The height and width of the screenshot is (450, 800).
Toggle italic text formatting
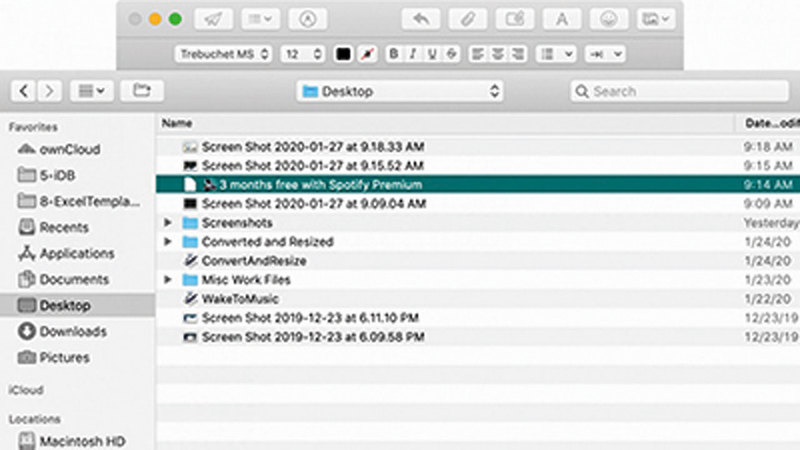[x=413, y=53]
